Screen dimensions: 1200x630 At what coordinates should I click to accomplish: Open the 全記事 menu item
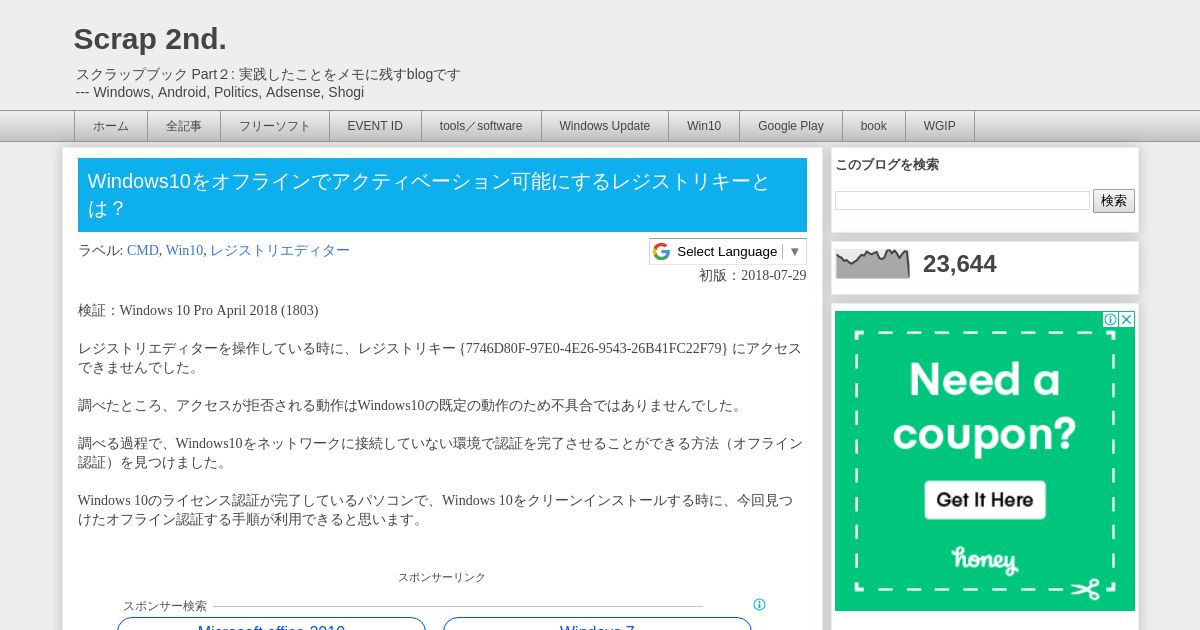(184, 126)
